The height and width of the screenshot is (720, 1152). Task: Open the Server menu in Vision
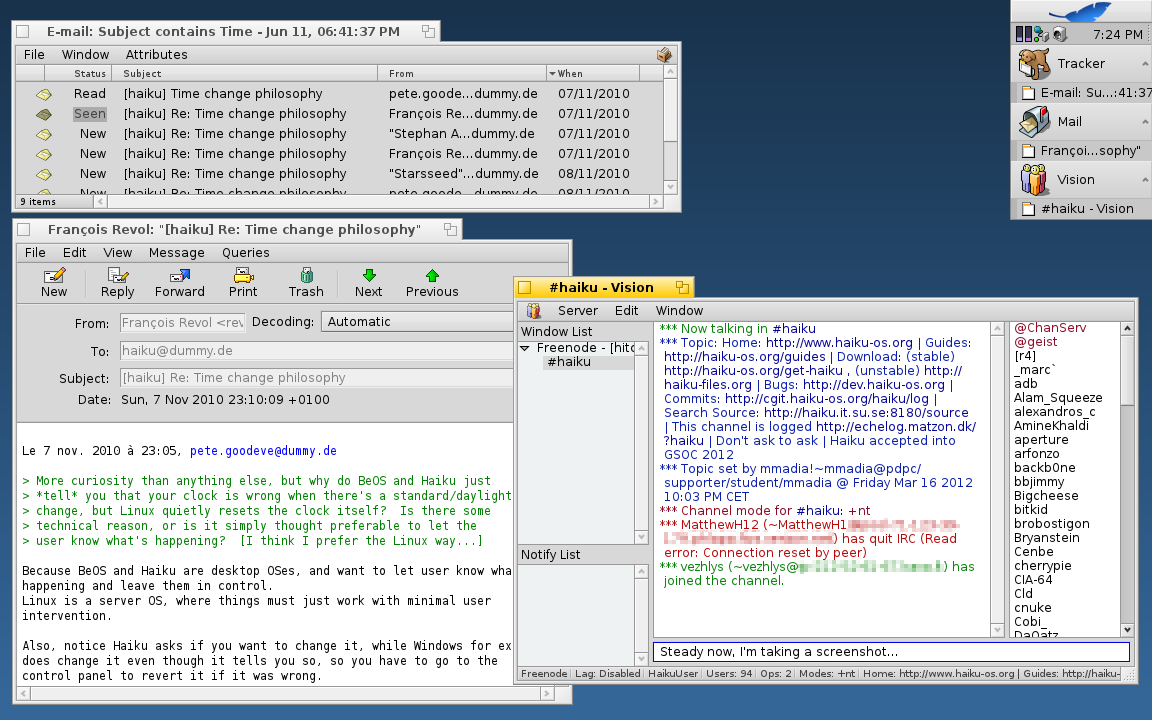click(577, 311)
